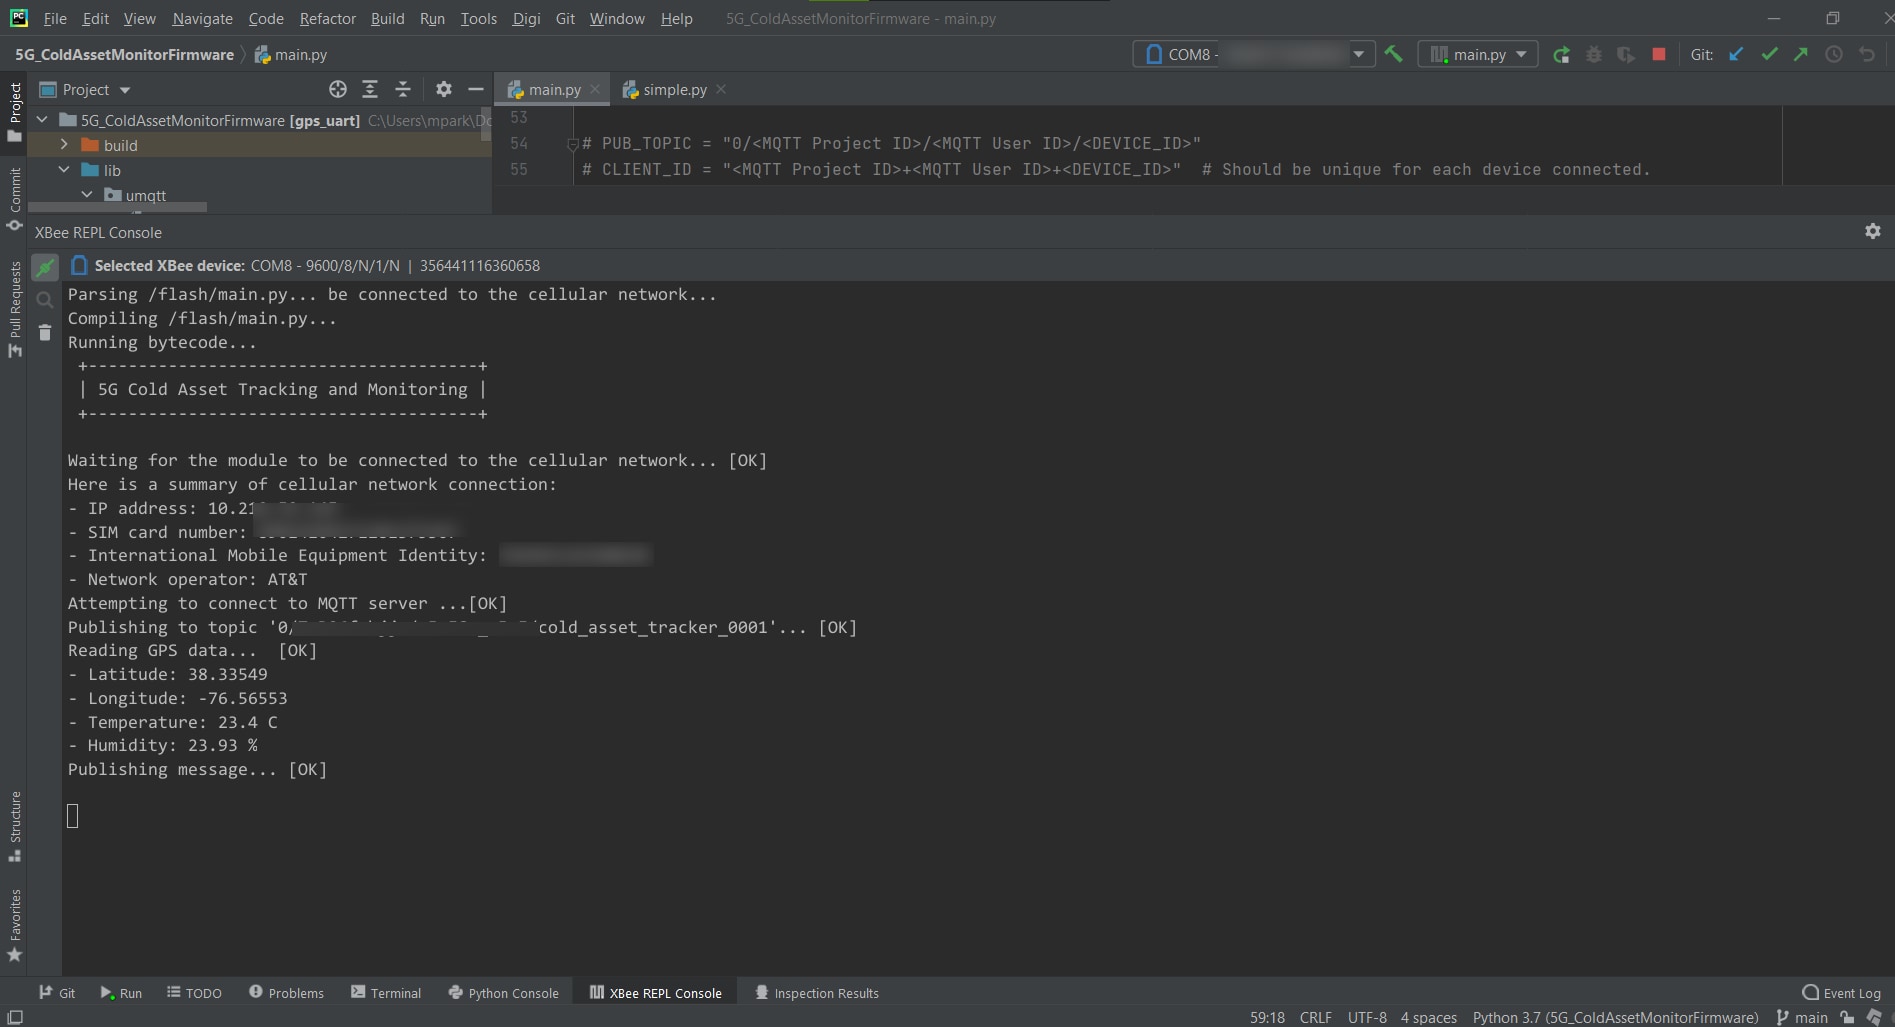This screenshot has width=1895, height=1027.
Task: Open the COM8 device port dropdown
Action: [x=1359, y=54]
